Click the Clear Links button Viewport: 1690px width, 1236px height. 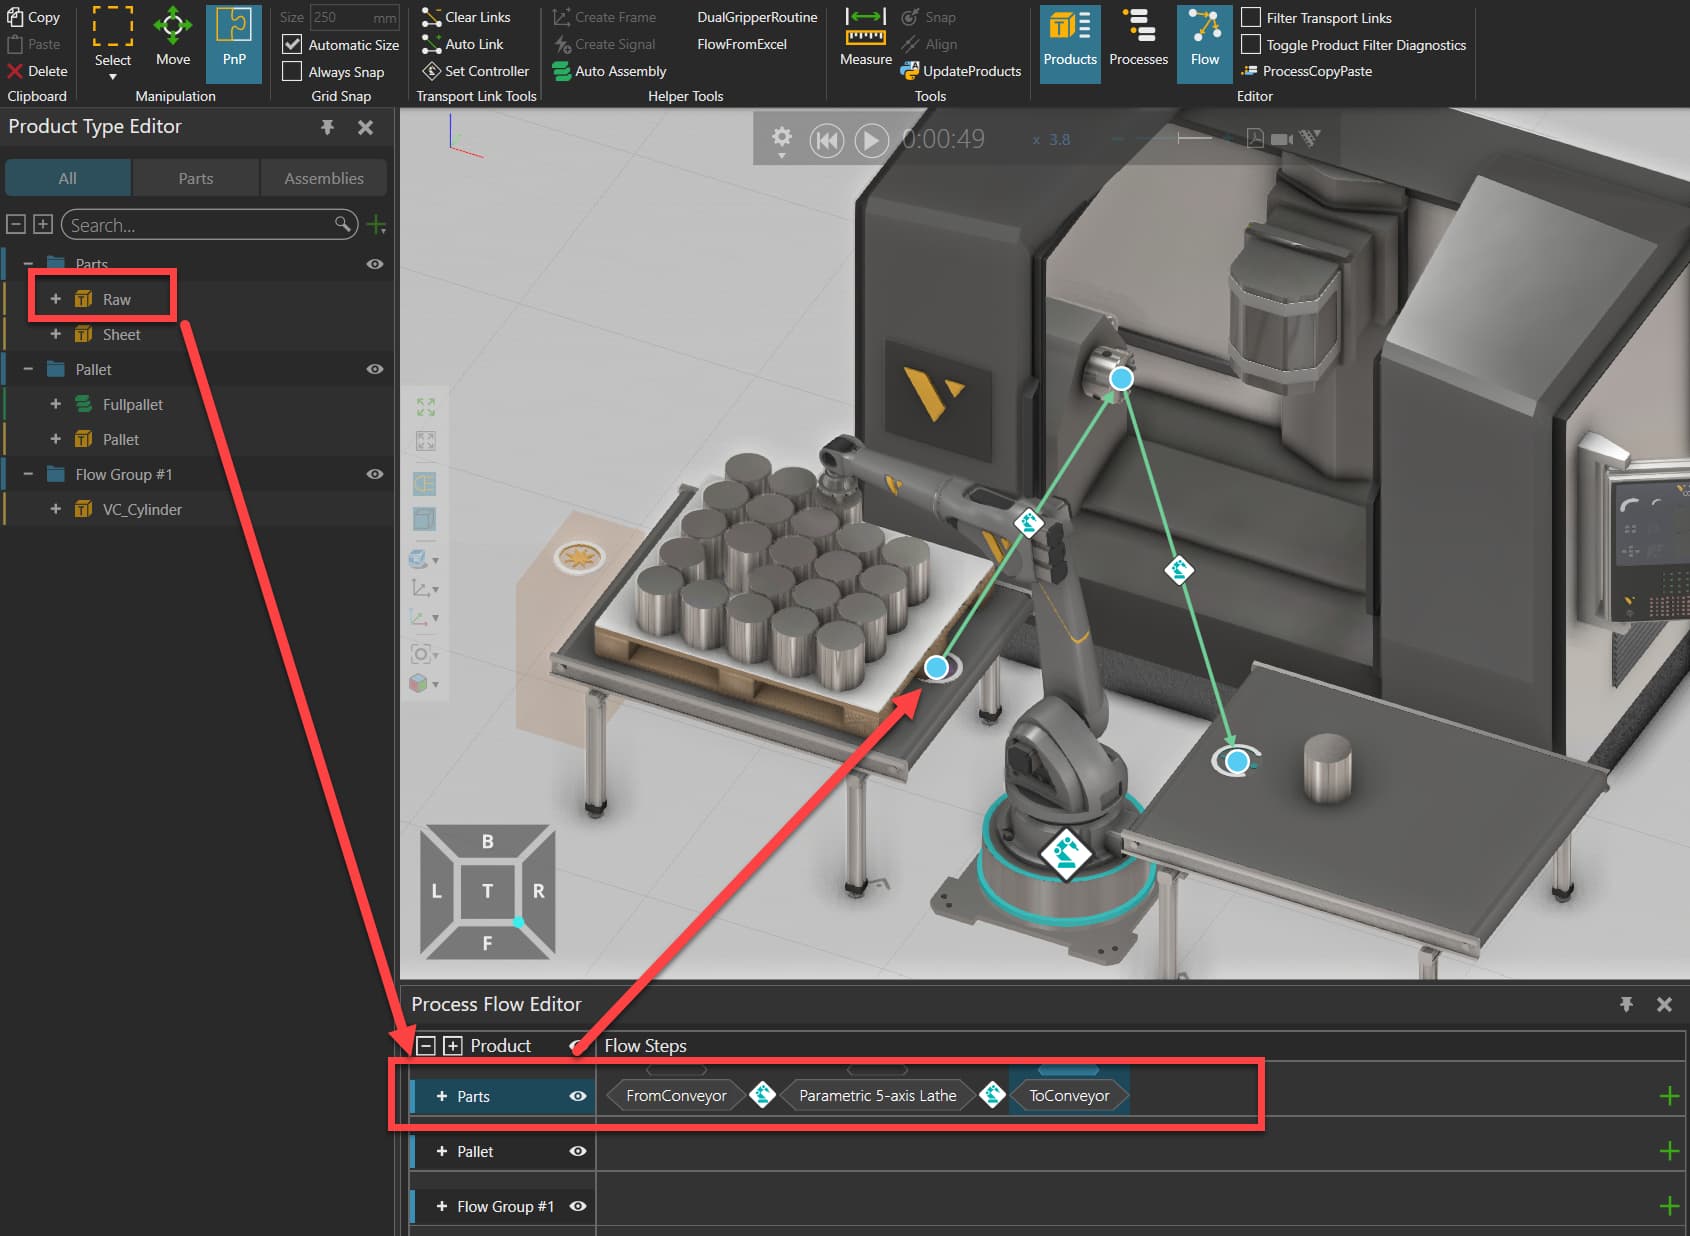466,17
